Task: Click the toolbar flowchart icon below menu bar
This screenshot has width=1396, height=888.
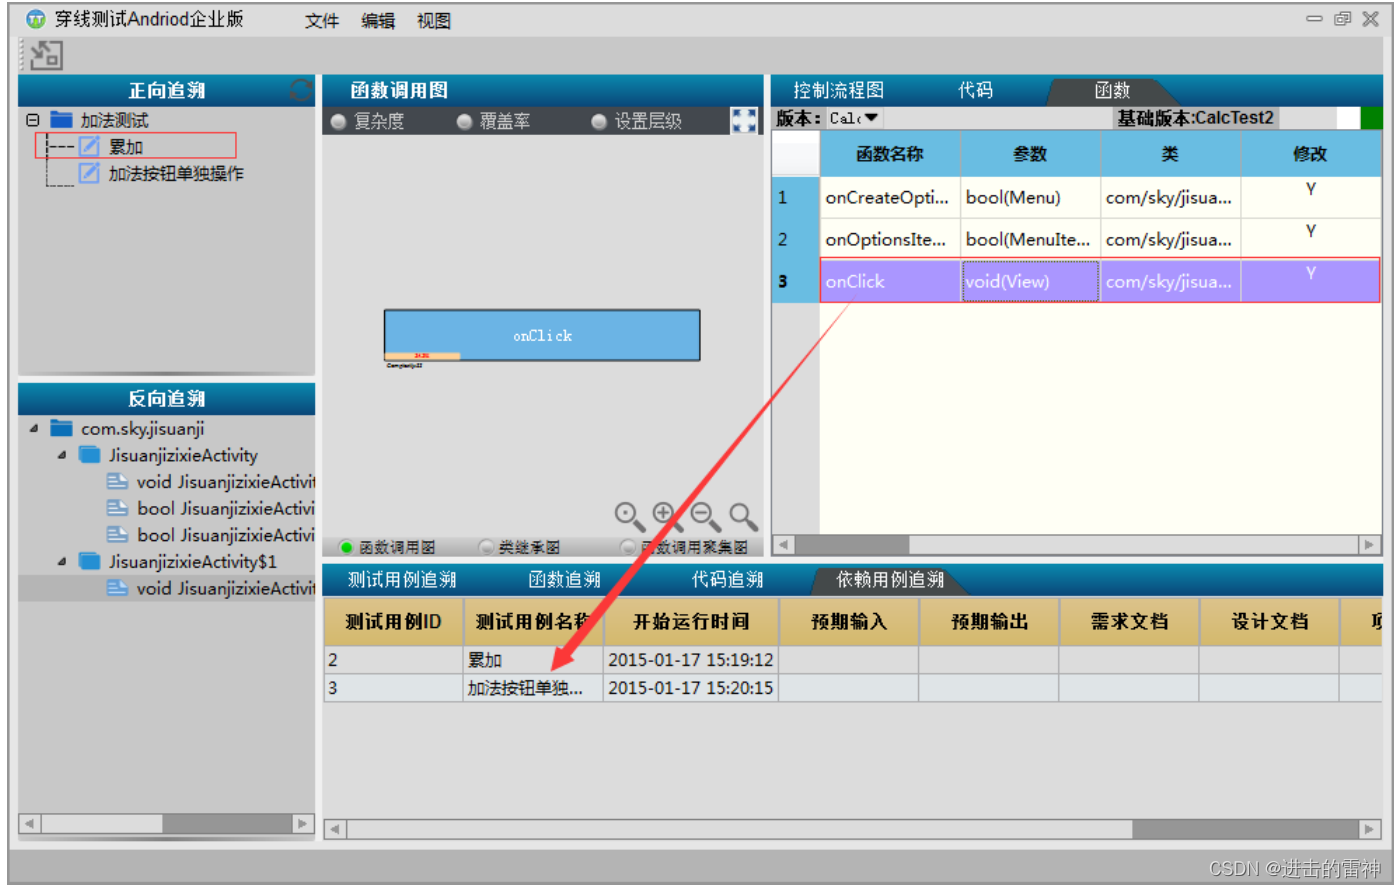Action: coord(48,56)
